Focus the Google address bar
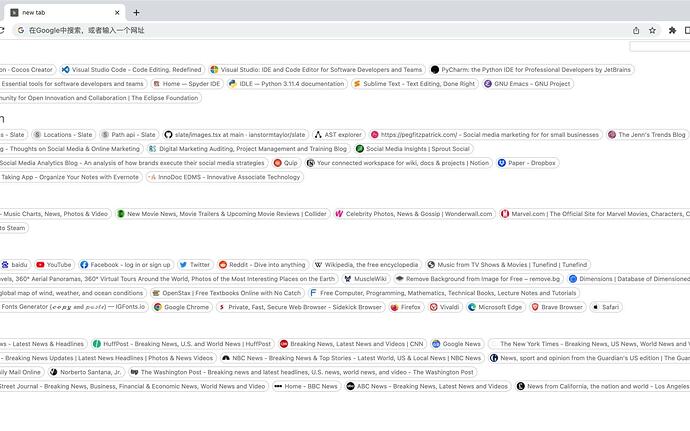 click(x=321, y=30)
